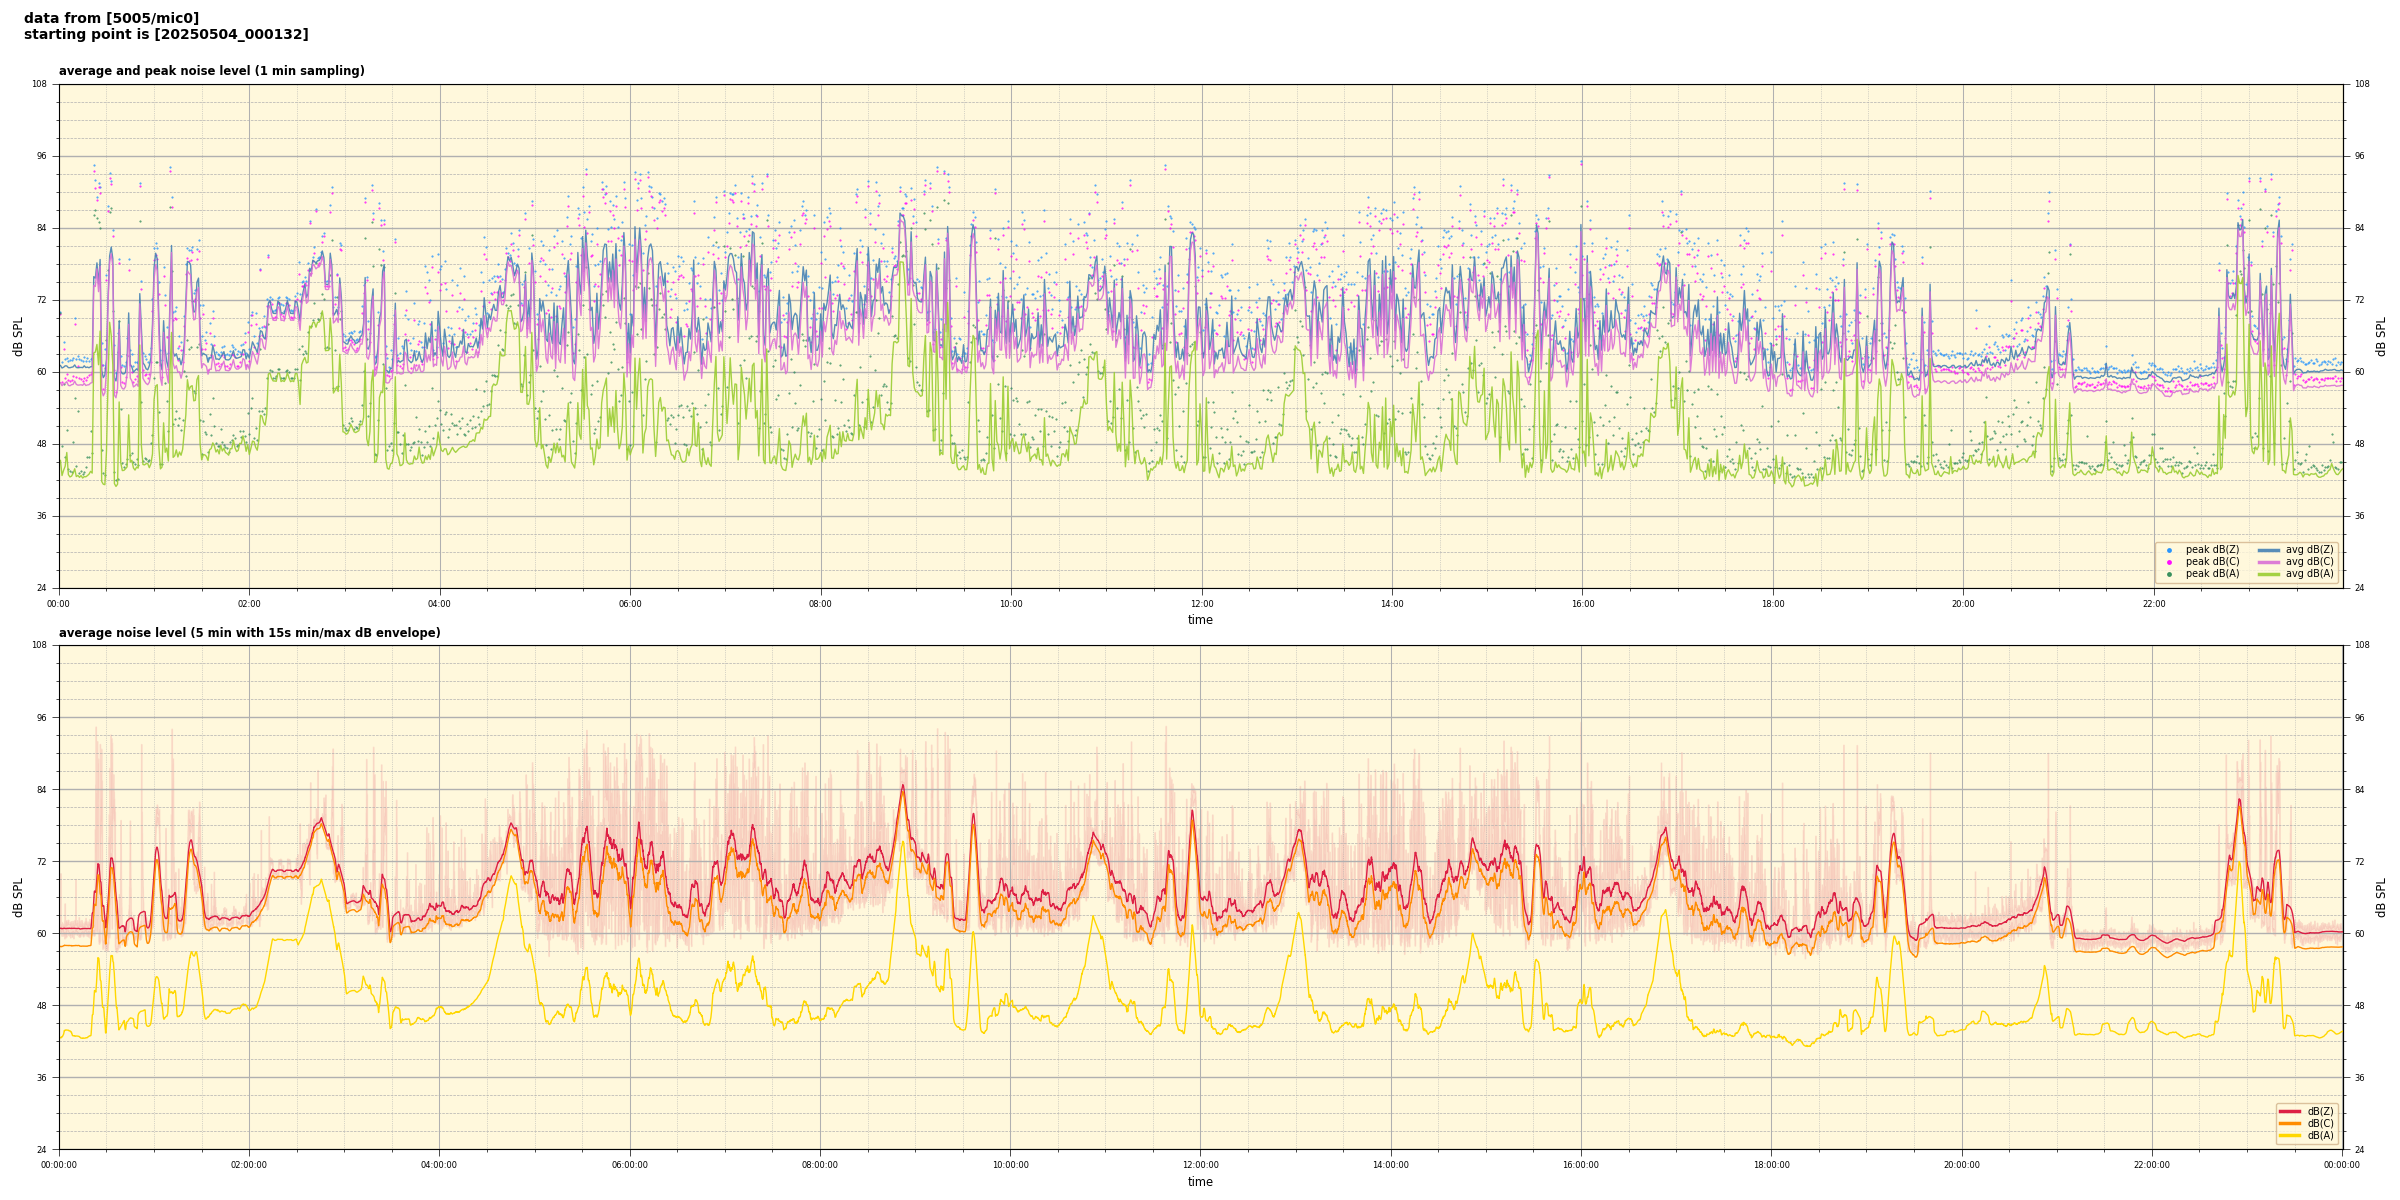Click the peak dB(A) legend marker
The image size is (2400, 1200).
(2169, 574)
